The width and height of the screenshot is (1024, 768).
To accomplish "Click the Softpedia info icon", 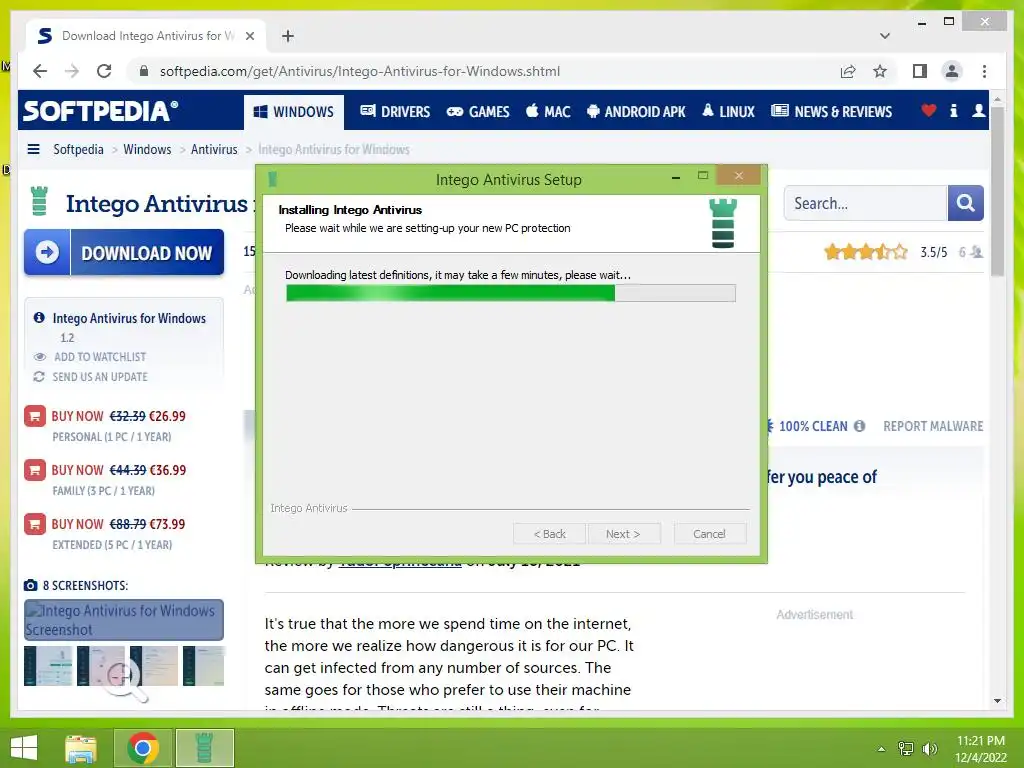I will [953, 111].
